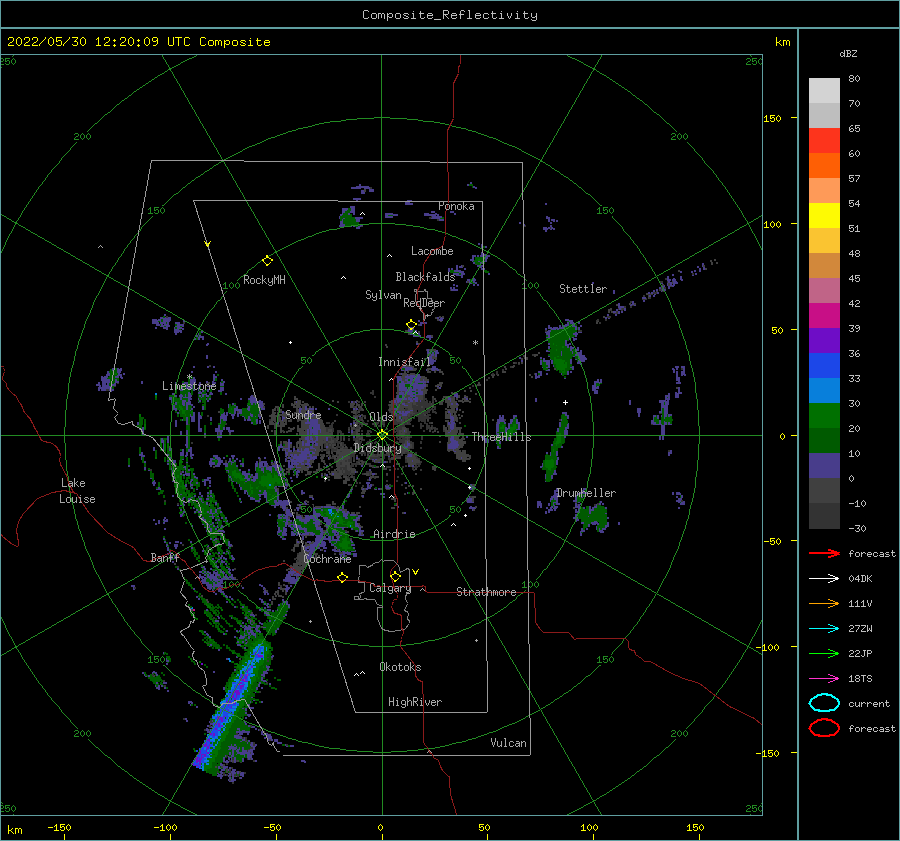This screenshot has height=841, width=900.
Task: Select the bright green 20–30 dBZ swatch
Action: pyautogui.click(x=824, y=416)
